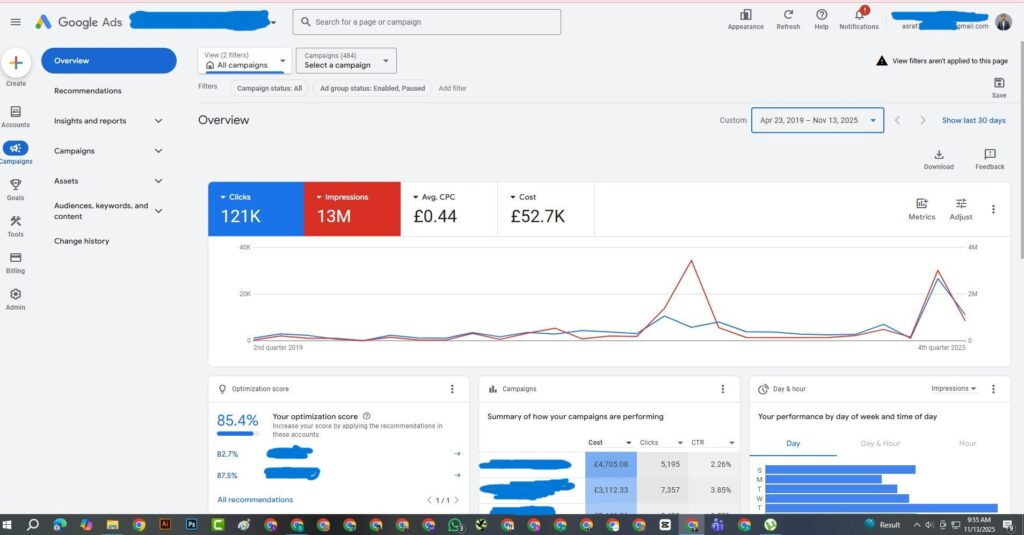Viewport: 1024px width, 535px height.
Task: Open chart card more options menu
Action: pos(993,209)
